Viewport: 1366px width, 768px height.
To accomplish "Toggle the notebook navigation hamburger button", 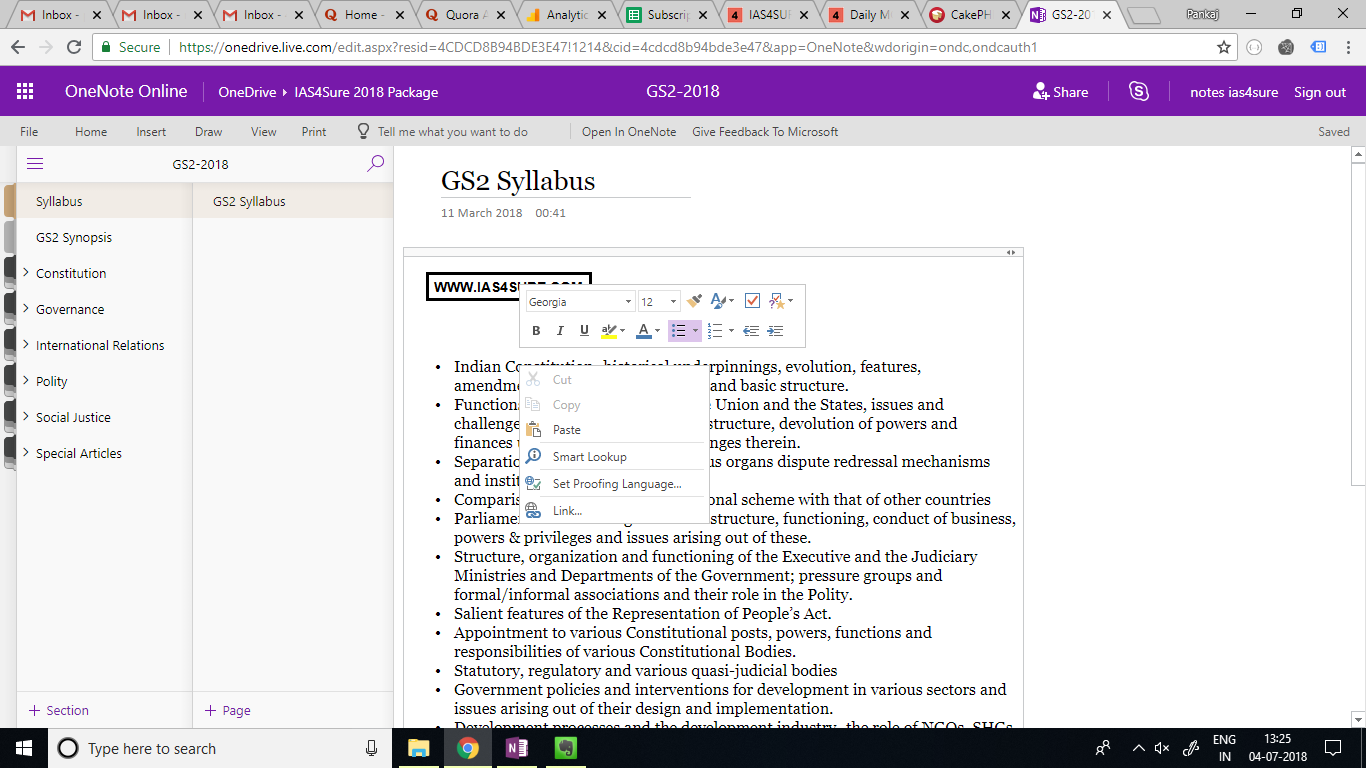I will point(35,164).
